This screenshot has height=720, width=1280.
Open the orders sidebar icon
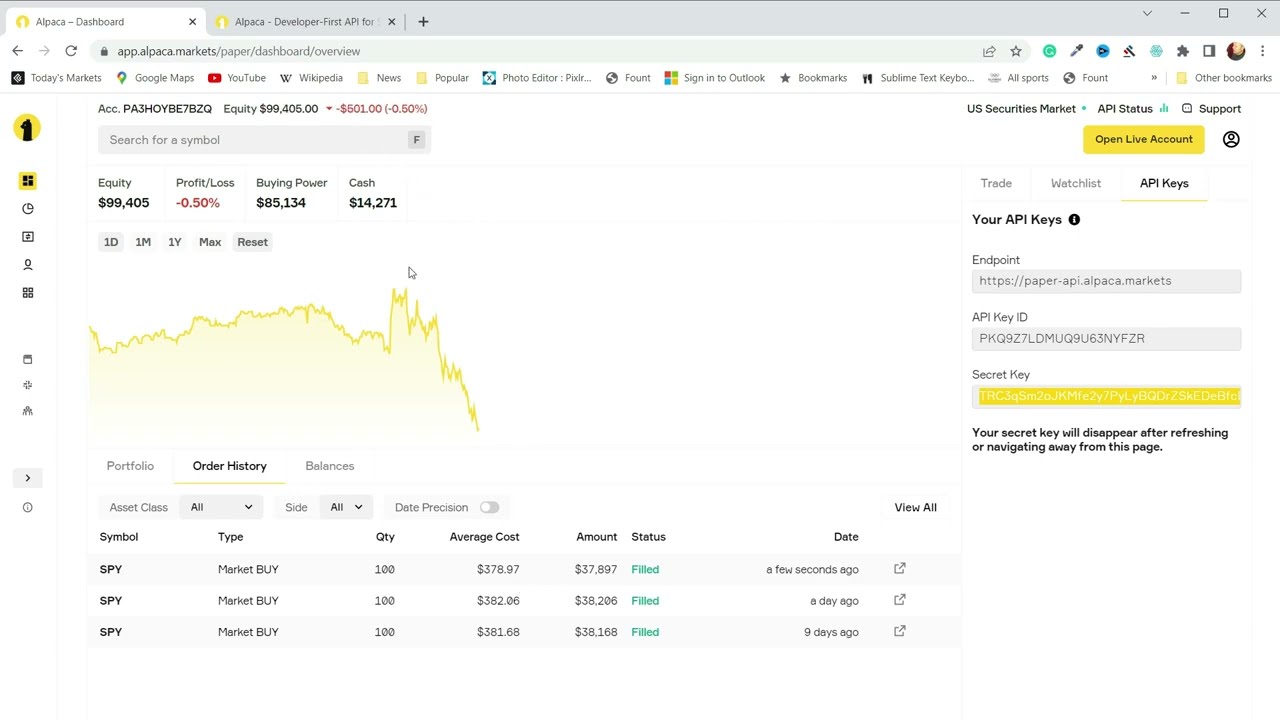click(28, 237)
